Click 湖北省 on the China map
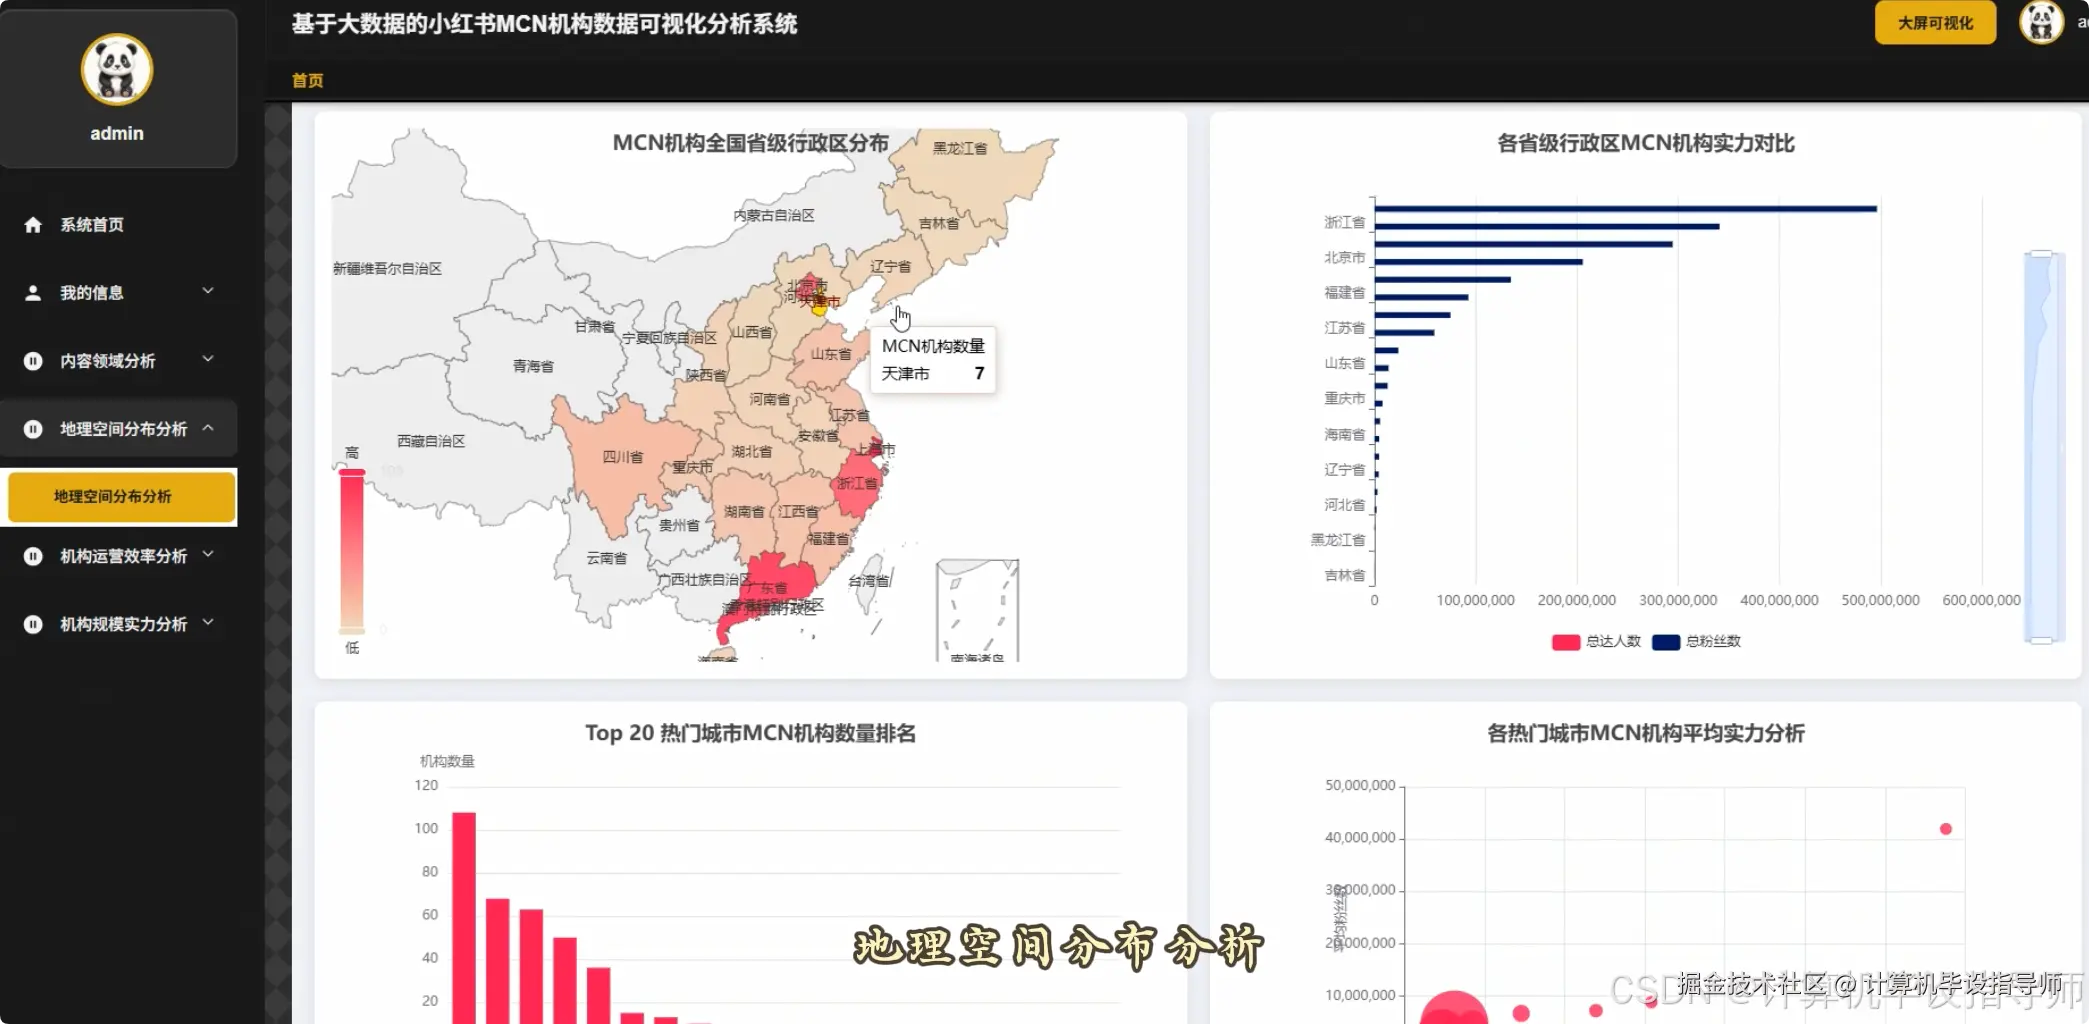 coord(751,452)
